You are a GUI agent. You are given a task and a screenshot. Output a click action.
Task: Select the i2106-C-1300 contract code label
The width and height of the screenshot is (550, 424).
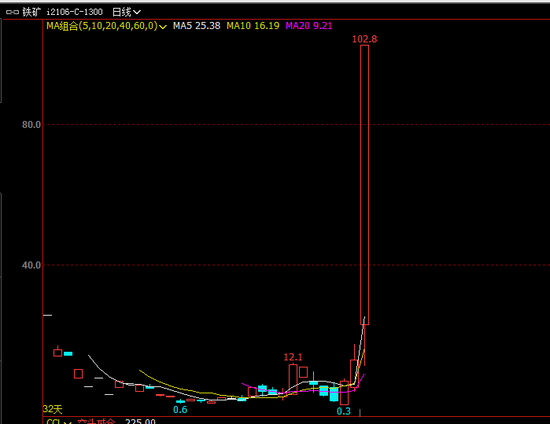coord(75,12)
